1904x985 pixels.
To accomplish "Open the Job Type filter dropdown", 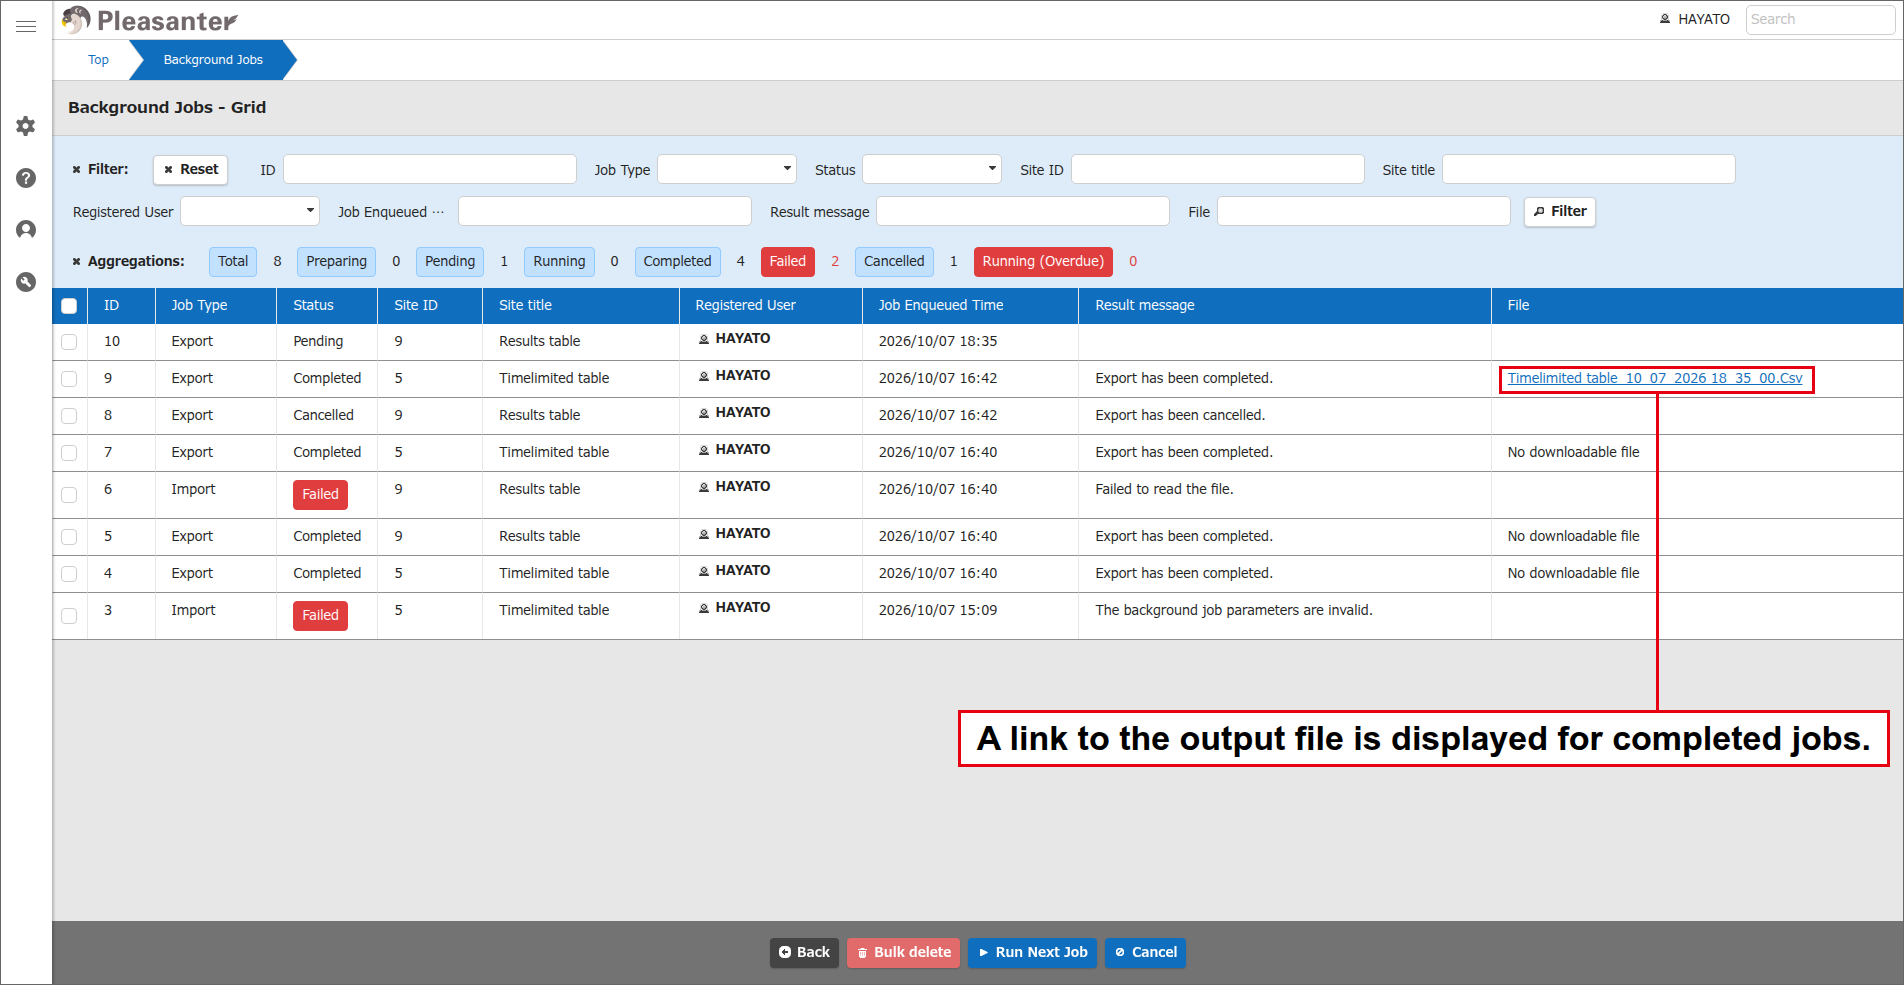I will (x=727, y=169).
